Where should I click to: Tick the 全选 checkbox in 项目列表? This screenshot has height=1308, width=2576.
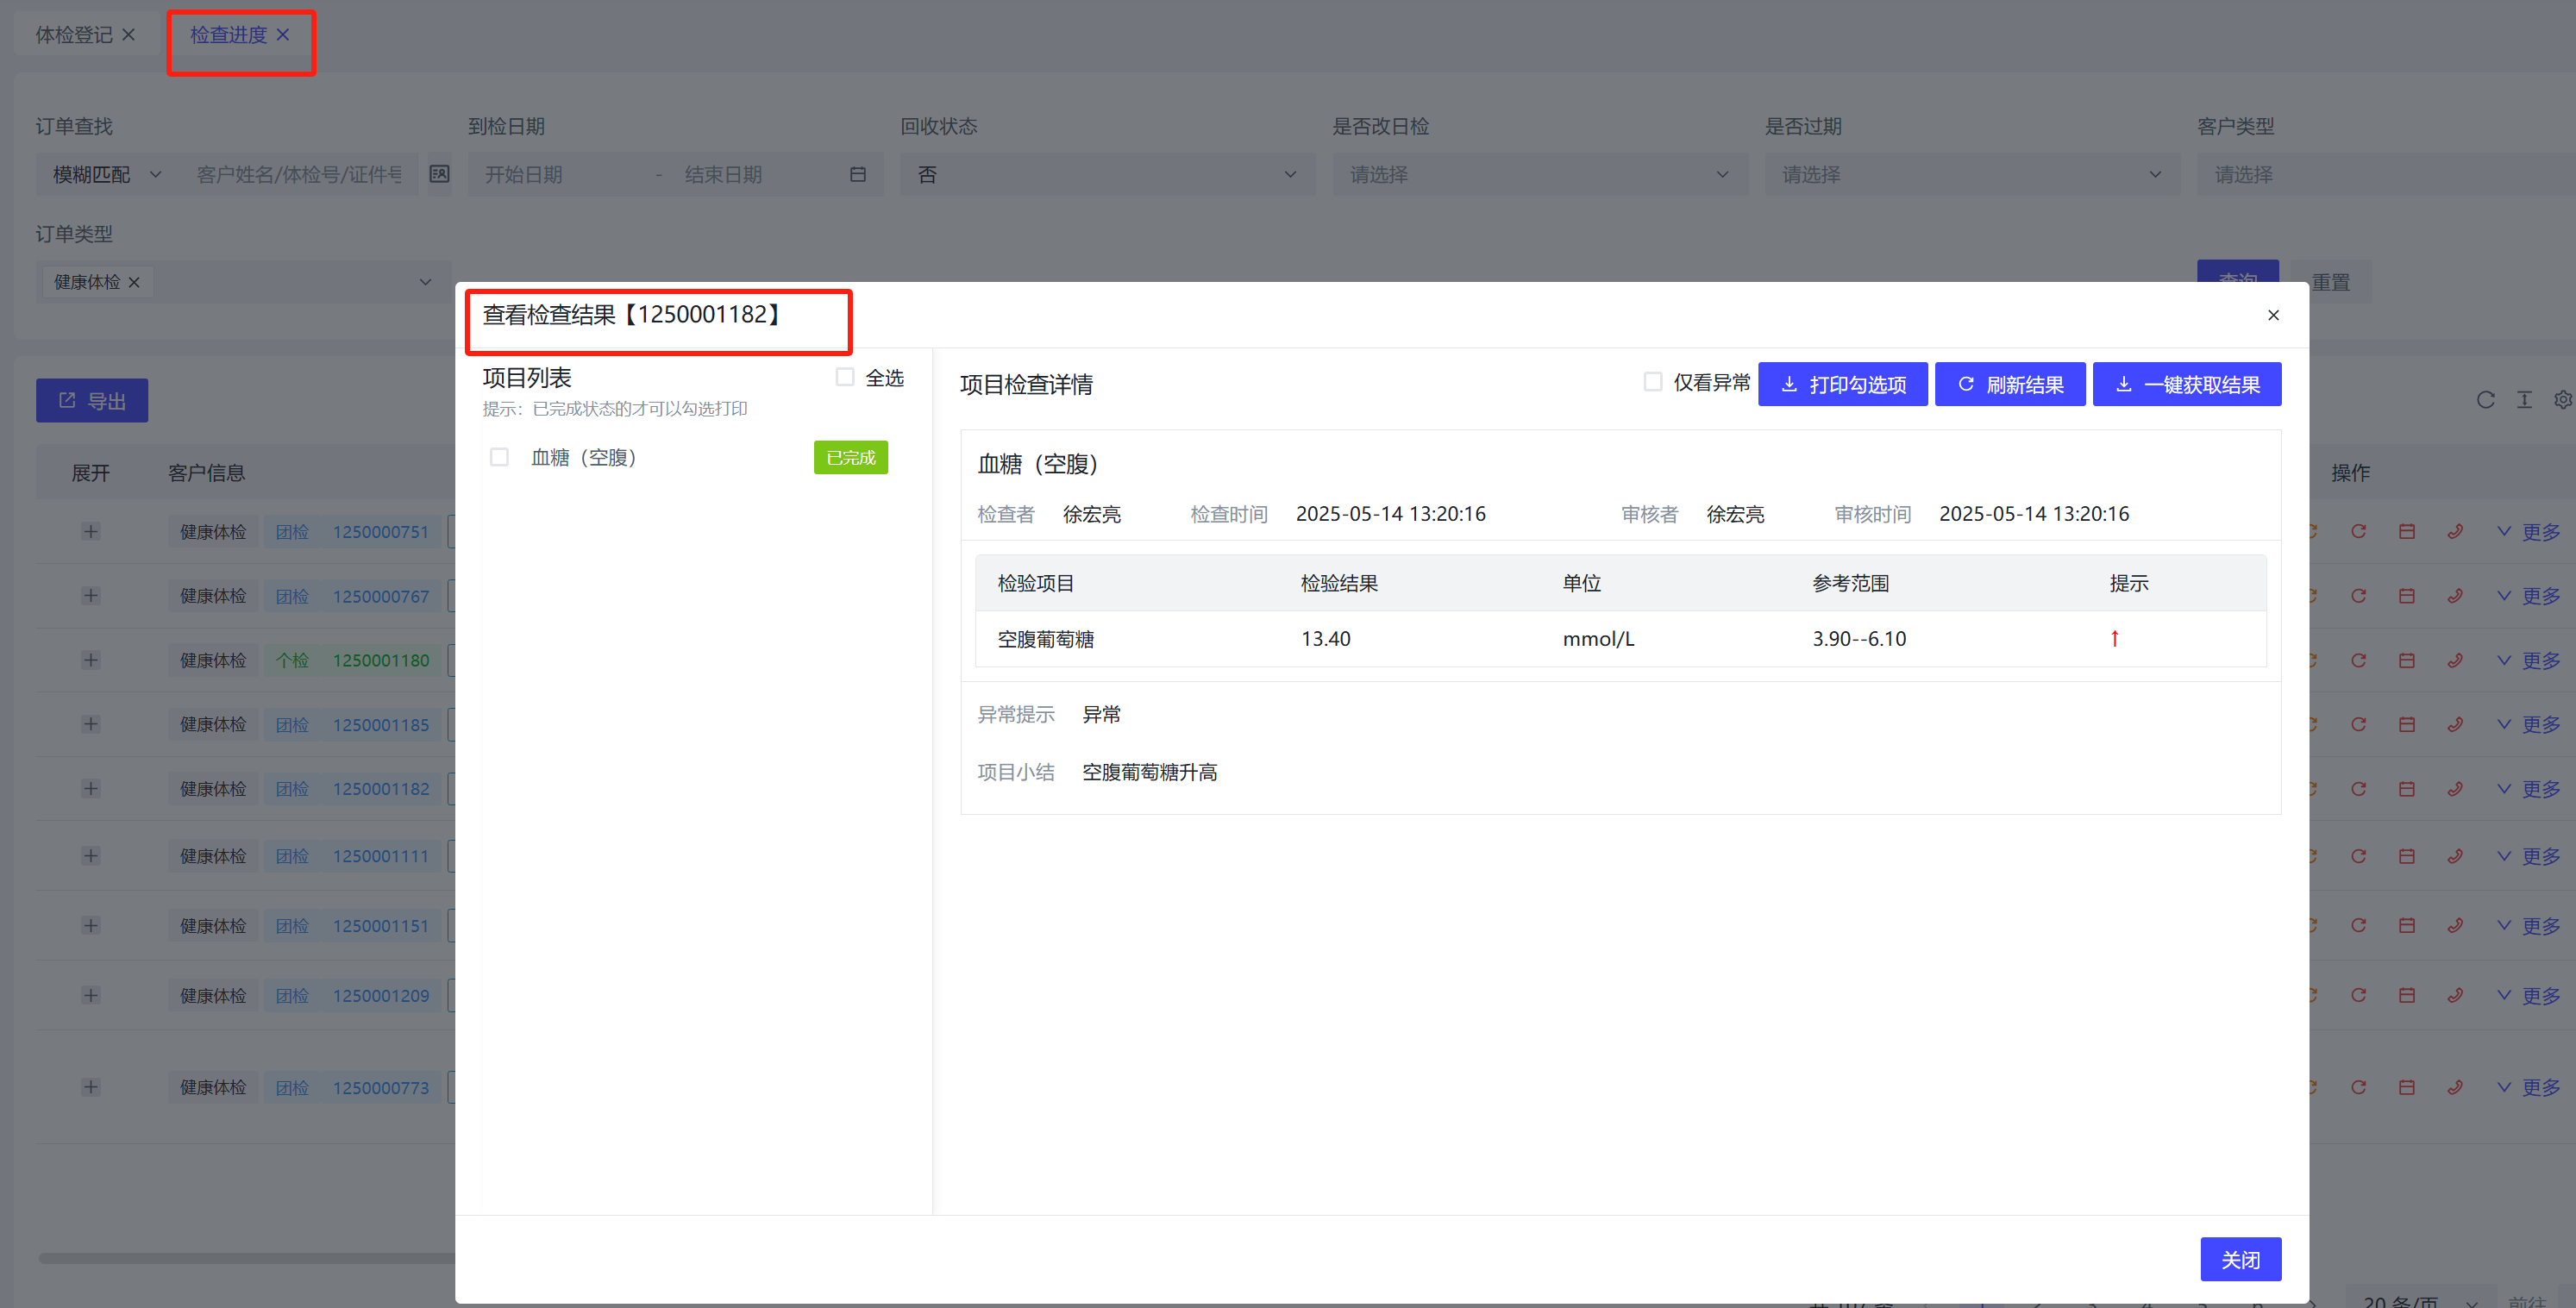(x=845, y=377)
